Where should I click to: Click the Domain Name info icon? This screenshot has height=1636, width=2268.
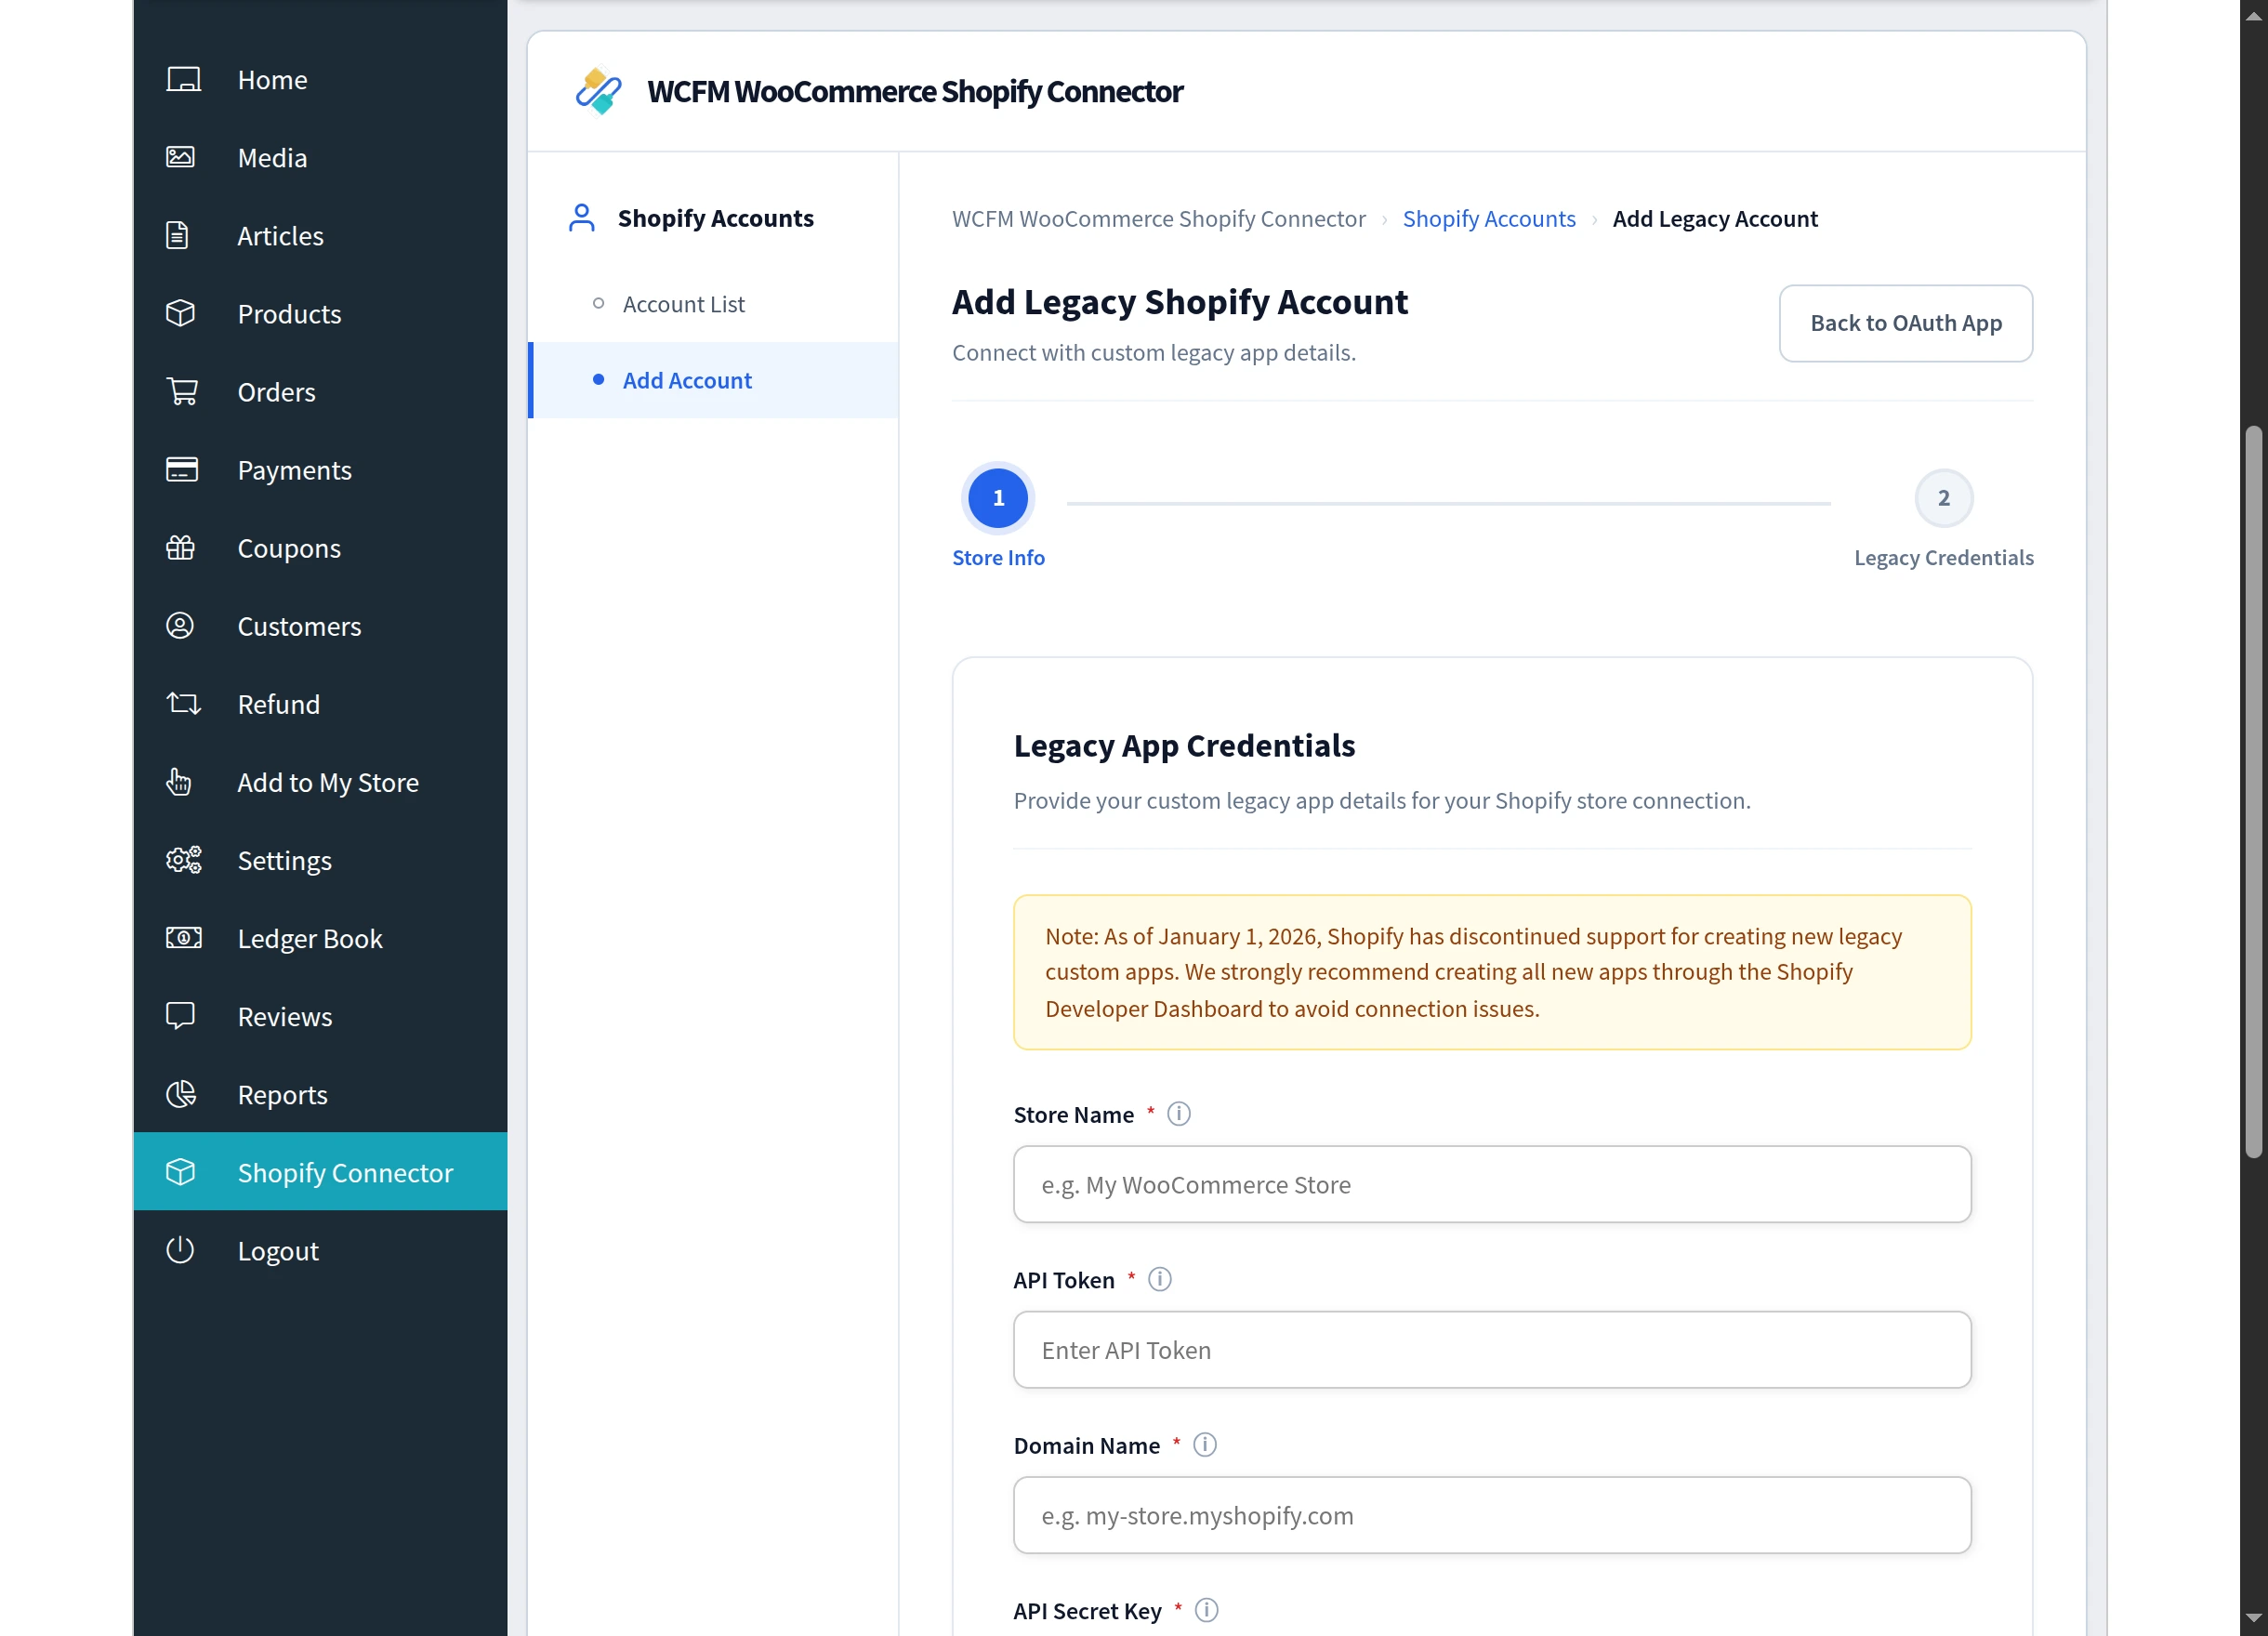coord(1205,1445)
